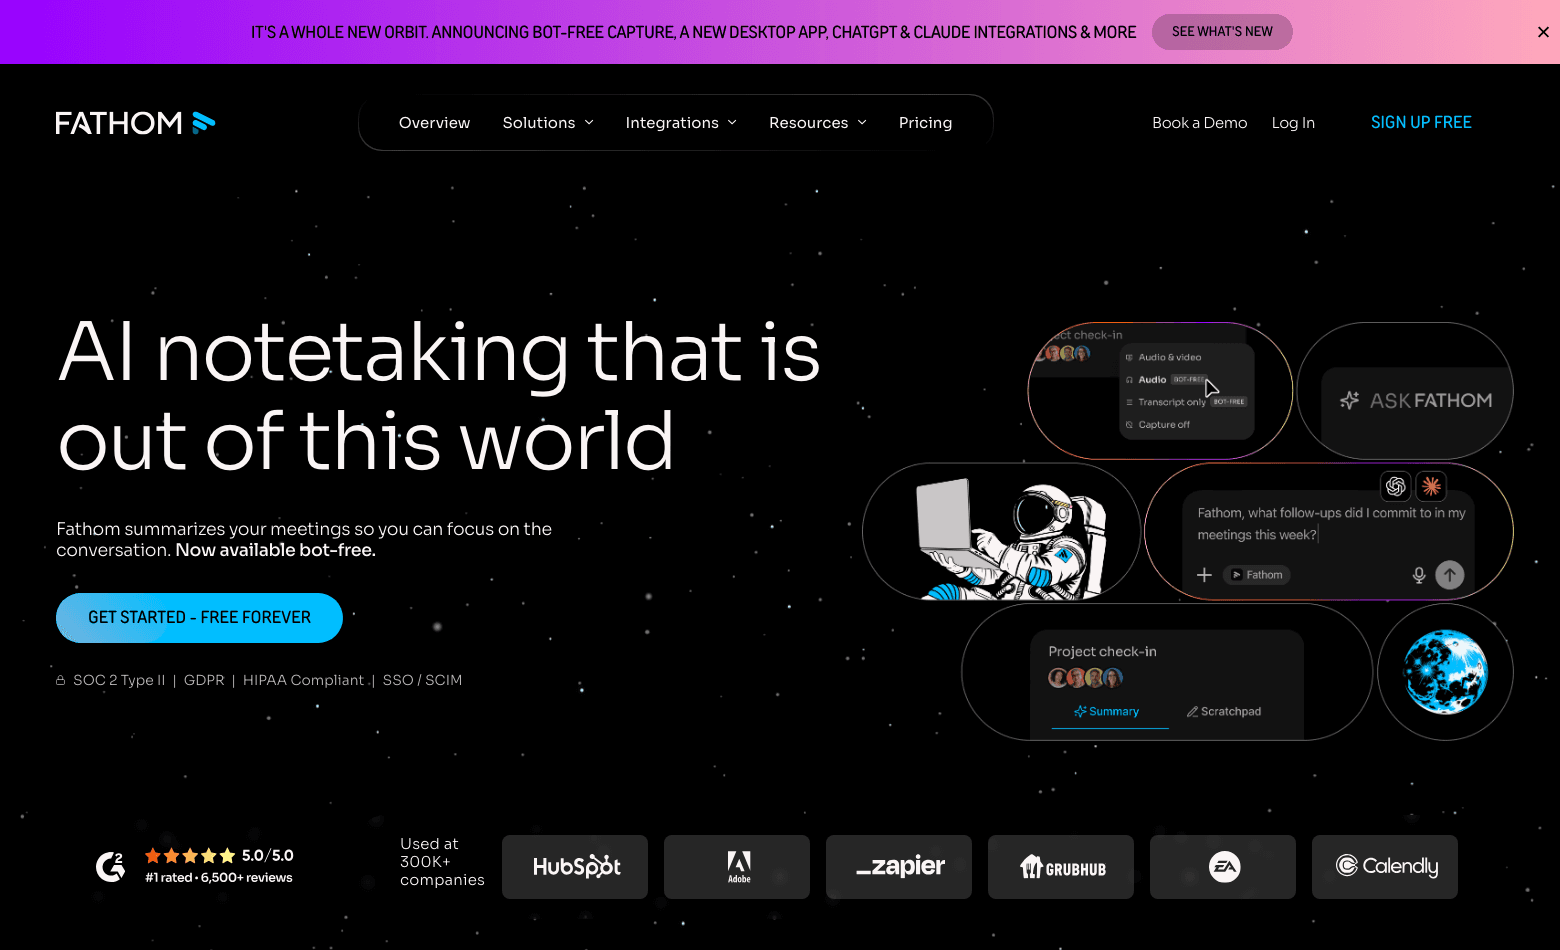The image size is (1560, 950).
Task: Click the plus icon in the chat prompt box
Action: point(1205,575)
